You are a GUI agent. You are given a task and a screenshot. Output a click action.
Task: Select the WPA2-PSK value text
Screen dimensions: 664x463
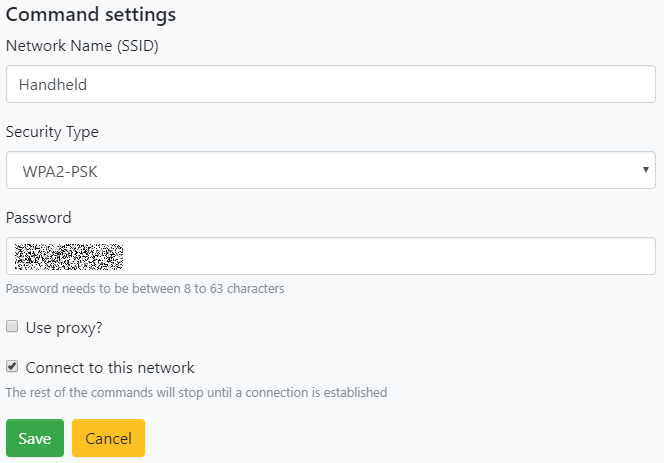tap(60, 172)
